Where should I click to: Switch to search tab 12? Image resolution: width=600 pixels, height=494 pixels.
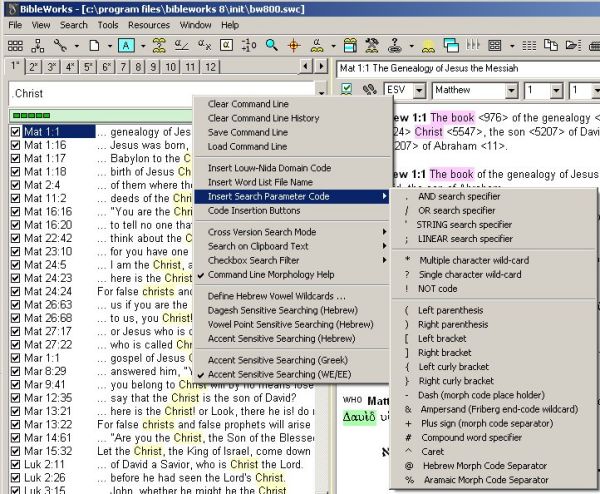(210, 67)
